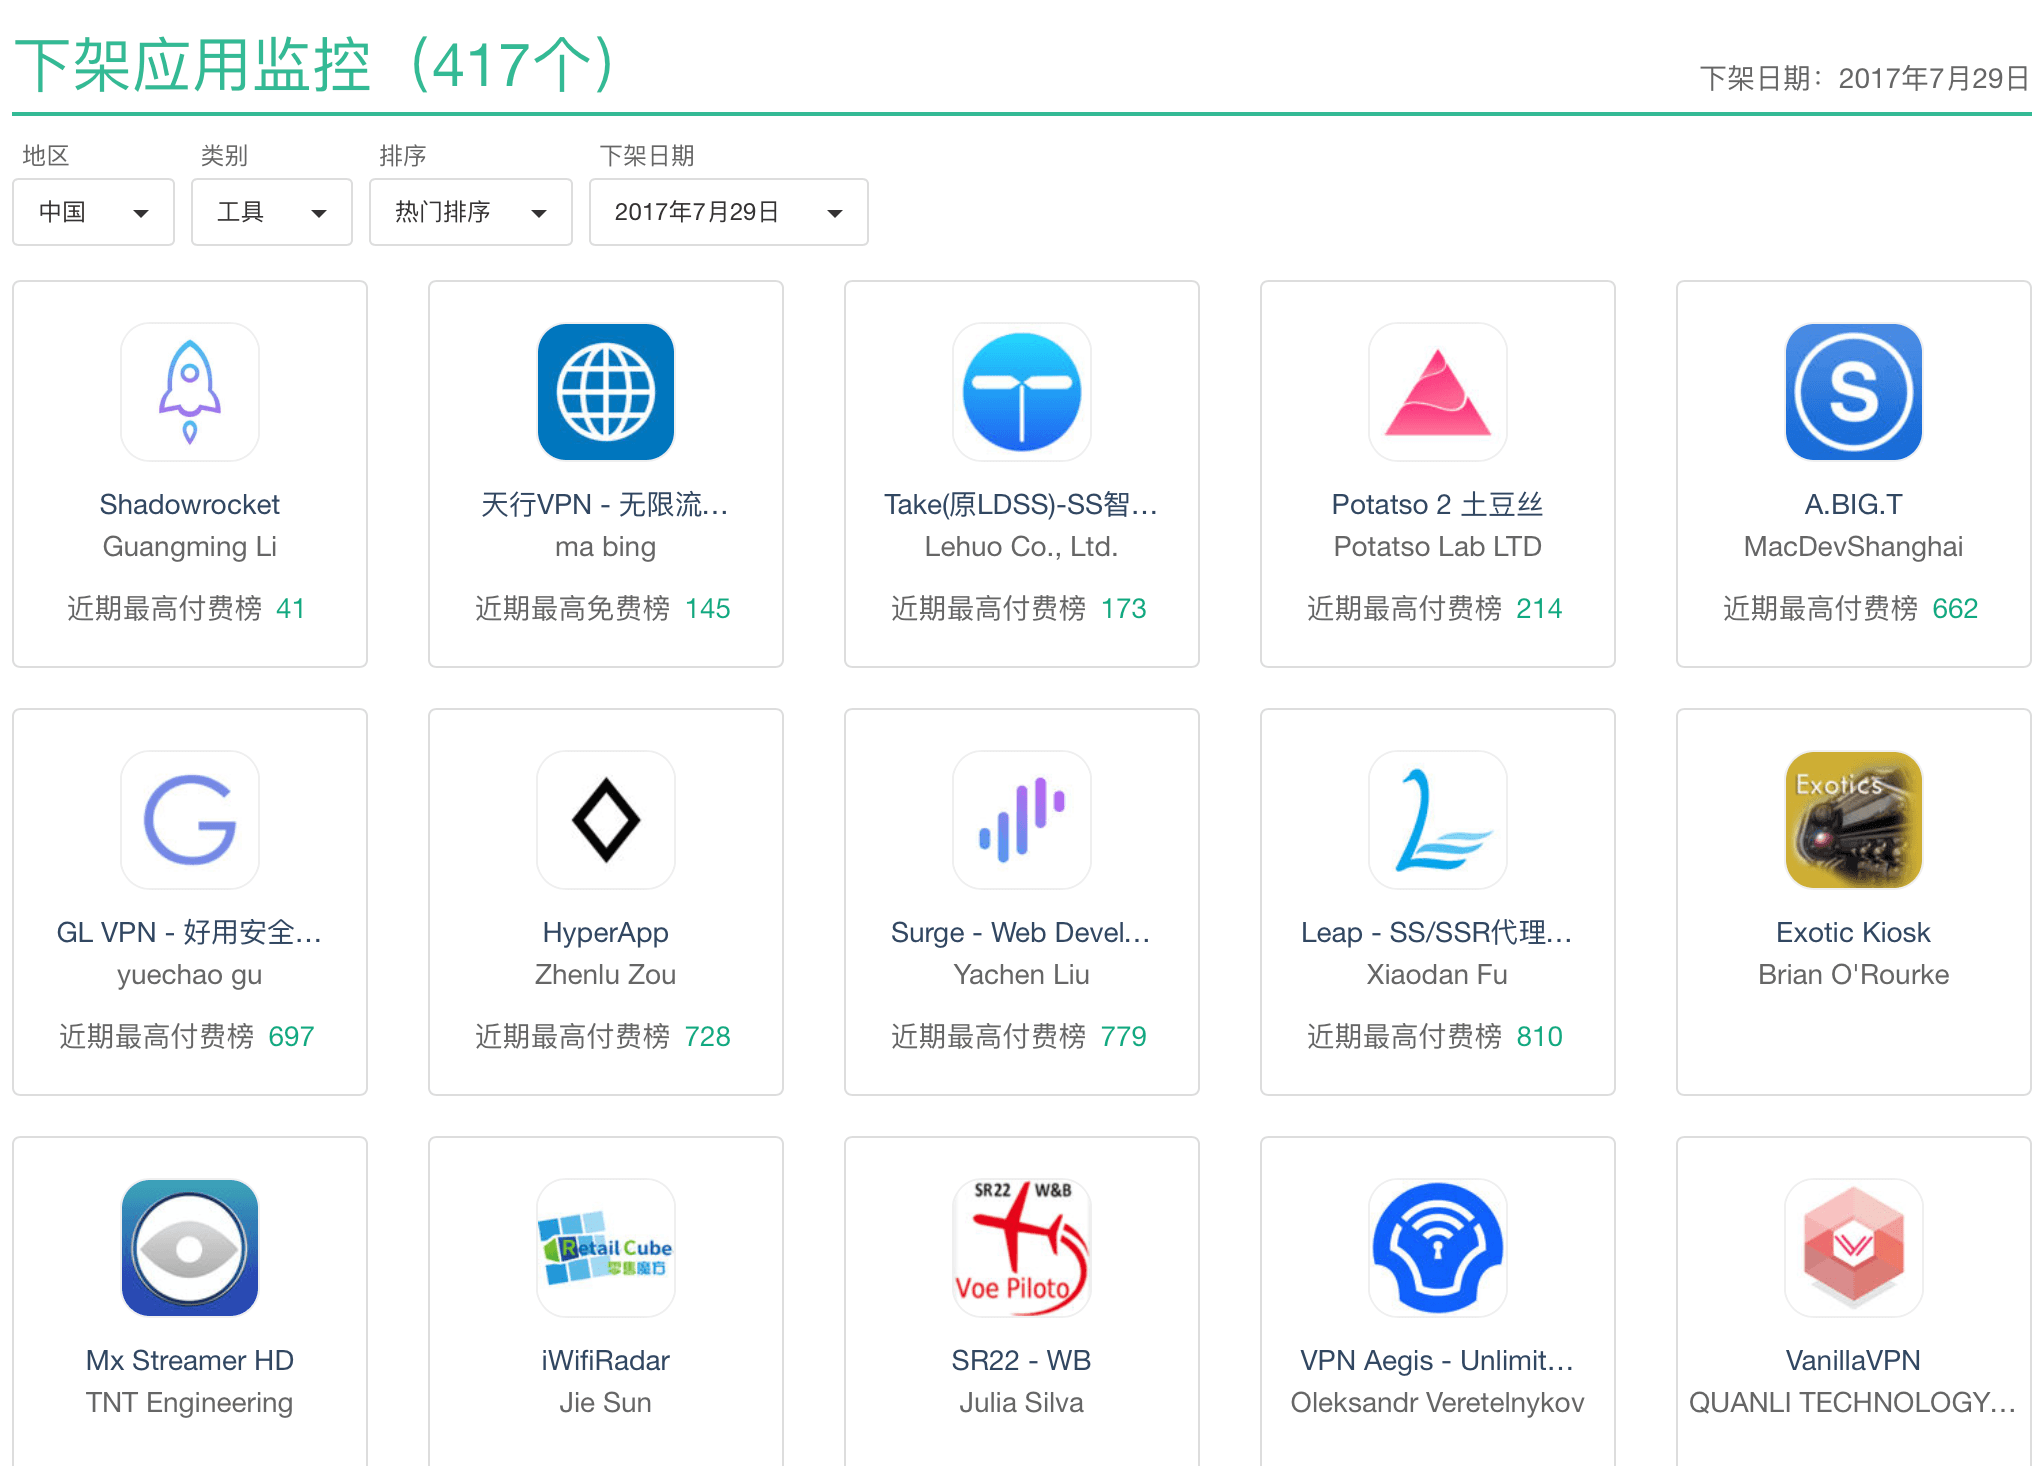Click the GL VPN - 好用安全… title
This screenshot has width=2042, height=1466.
190,932
